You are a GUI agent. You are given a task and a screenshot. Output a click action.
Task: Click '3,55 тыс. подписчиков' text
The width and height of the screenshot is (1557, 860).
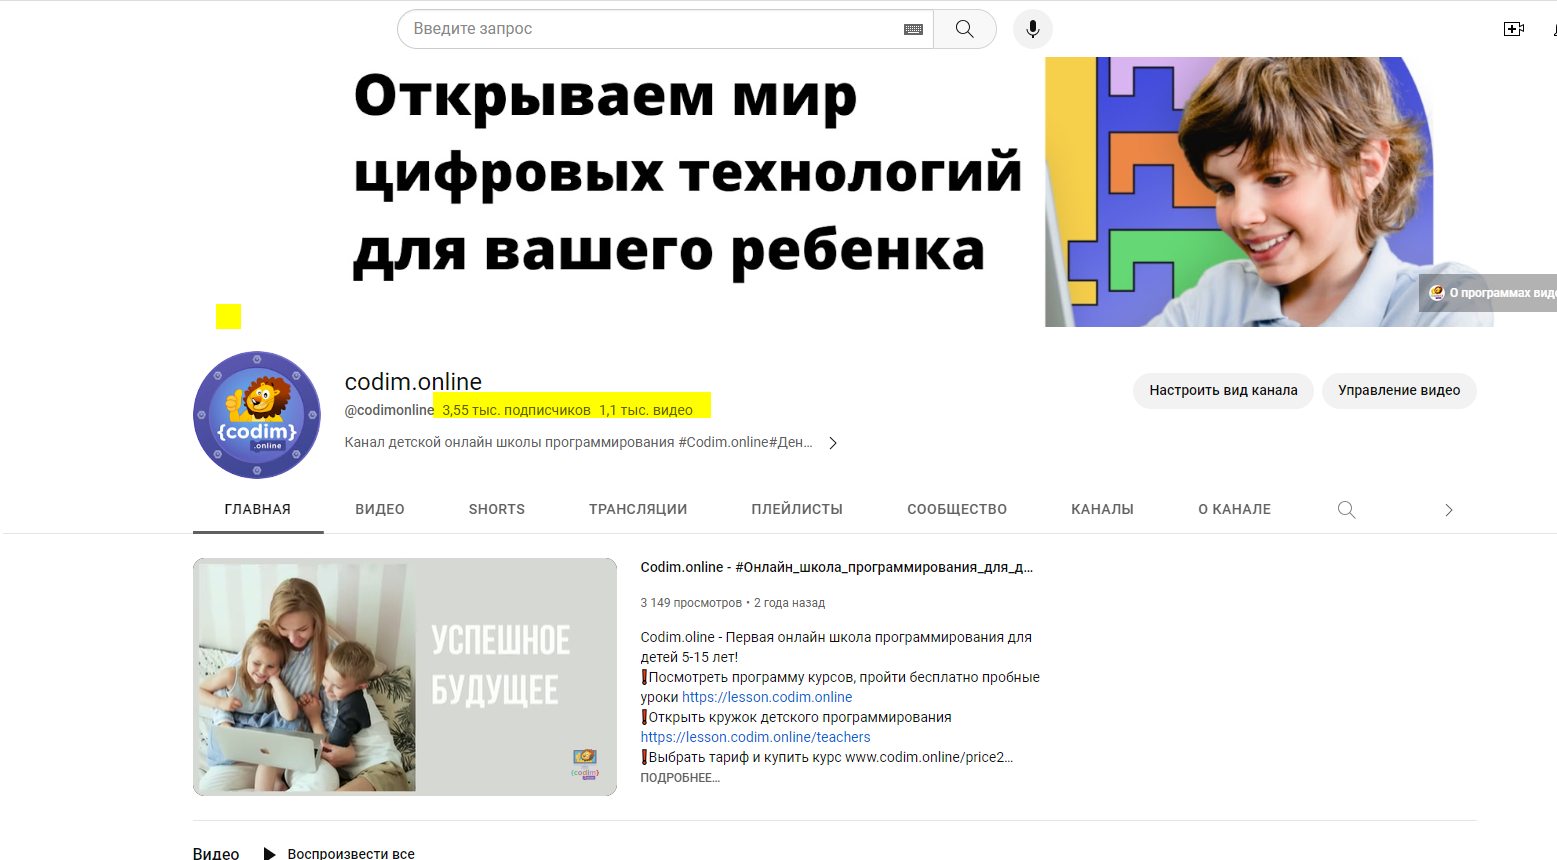tap(516, 410)
